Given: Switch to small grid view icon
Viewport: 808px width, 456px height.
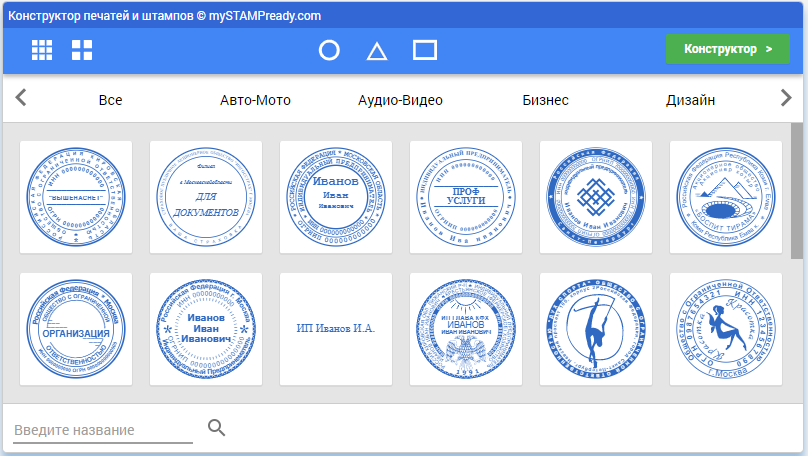Looking at the screenshot, I should pyautogui.click(x=42, y=50).
